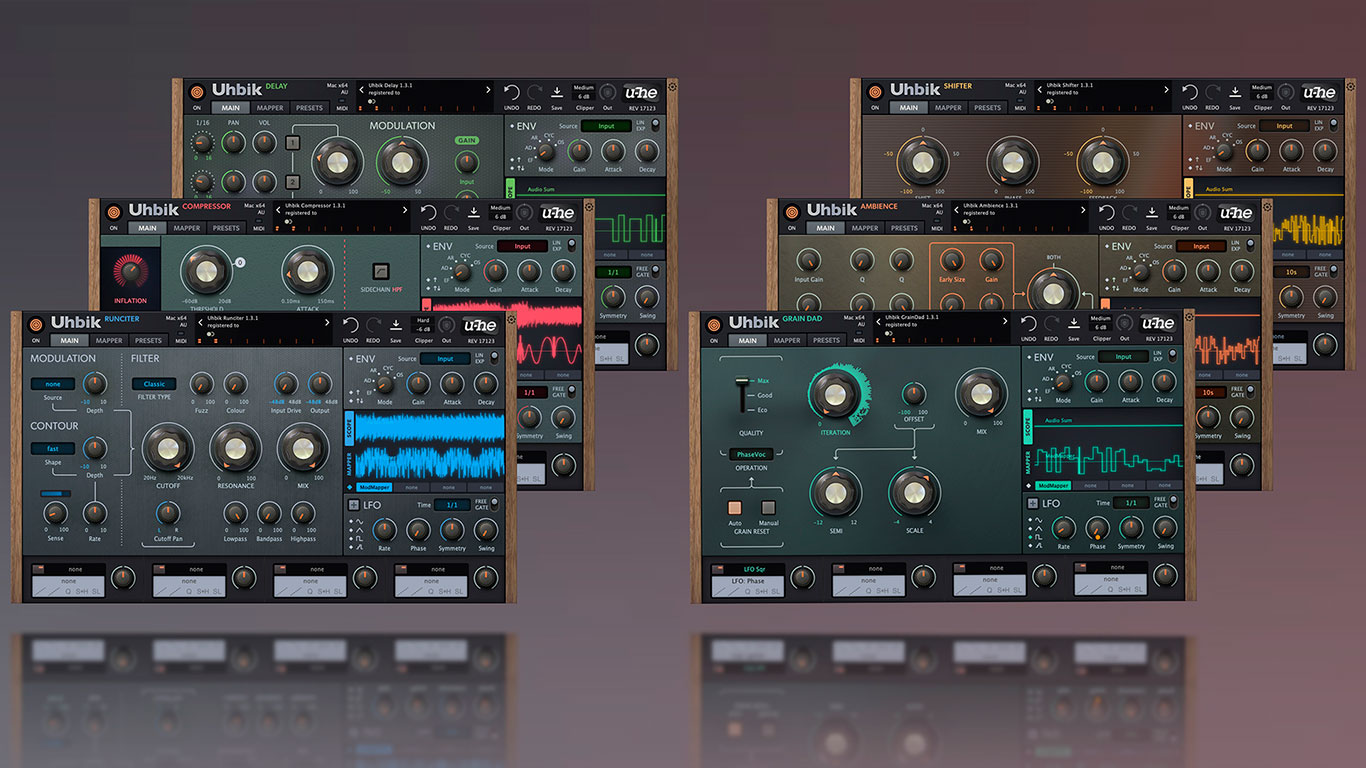Open the Presets tab in Grain Dad
The image size is (1366, 768).
(826, 340)
